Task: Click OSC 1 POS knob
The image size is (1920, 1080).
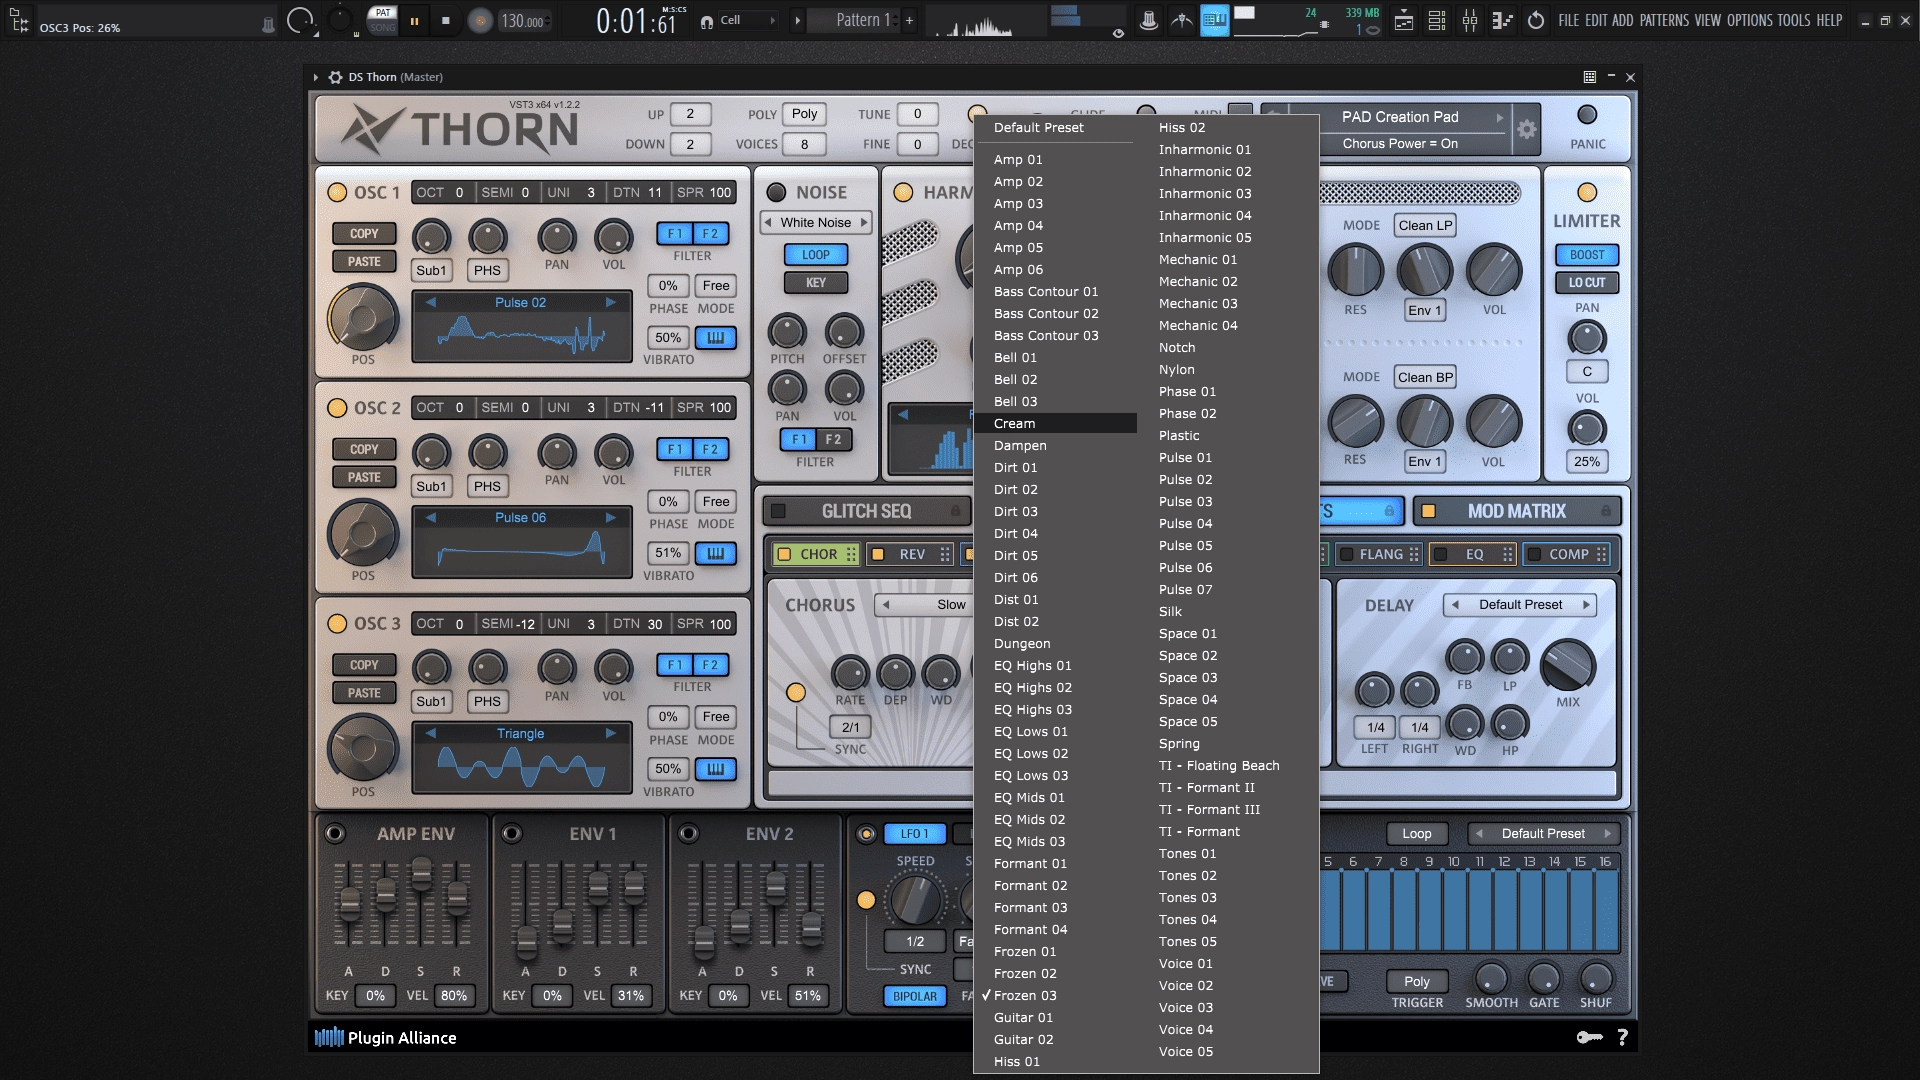Action: tap(362, 319)
